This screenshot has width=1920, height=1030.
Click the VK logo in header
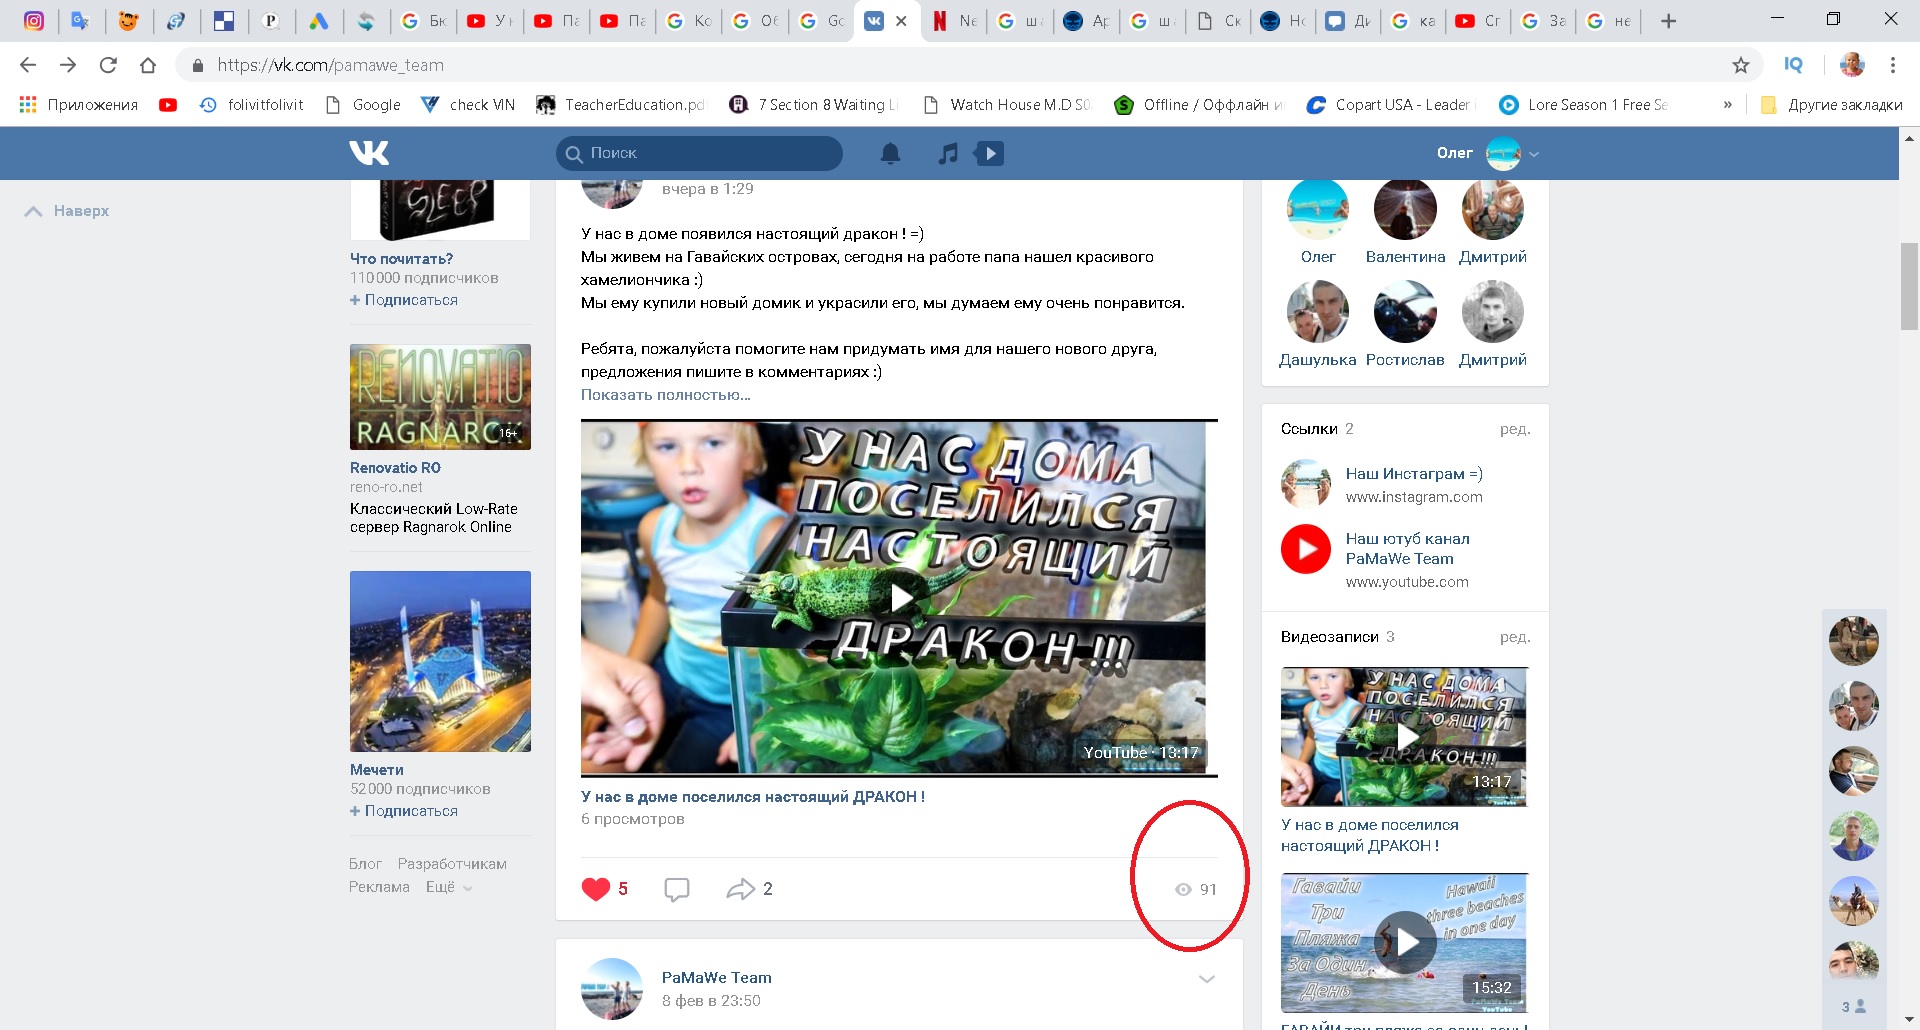(369, 153)
